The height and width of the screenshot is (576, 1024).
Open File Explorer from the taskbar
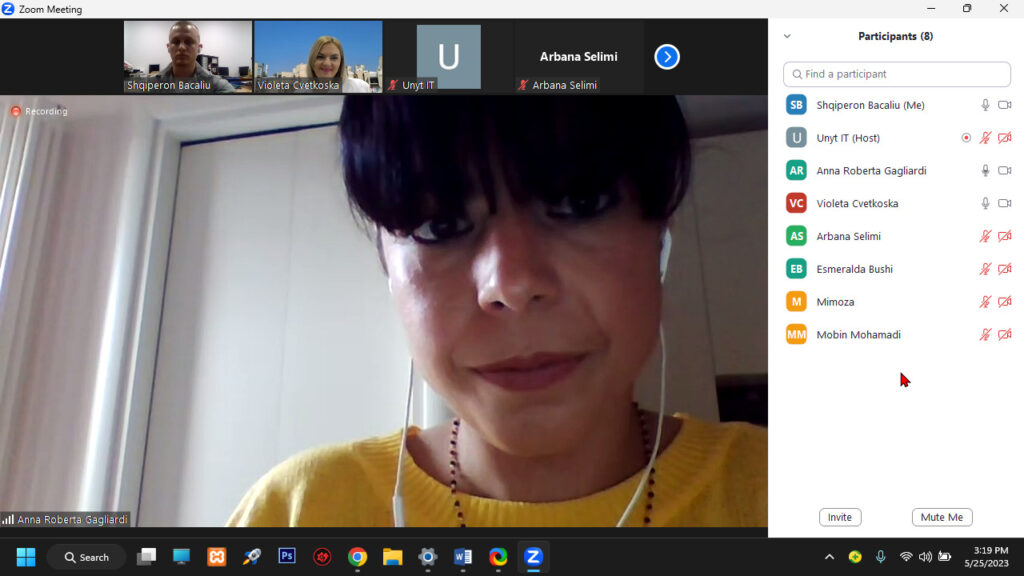click(392, 556)
